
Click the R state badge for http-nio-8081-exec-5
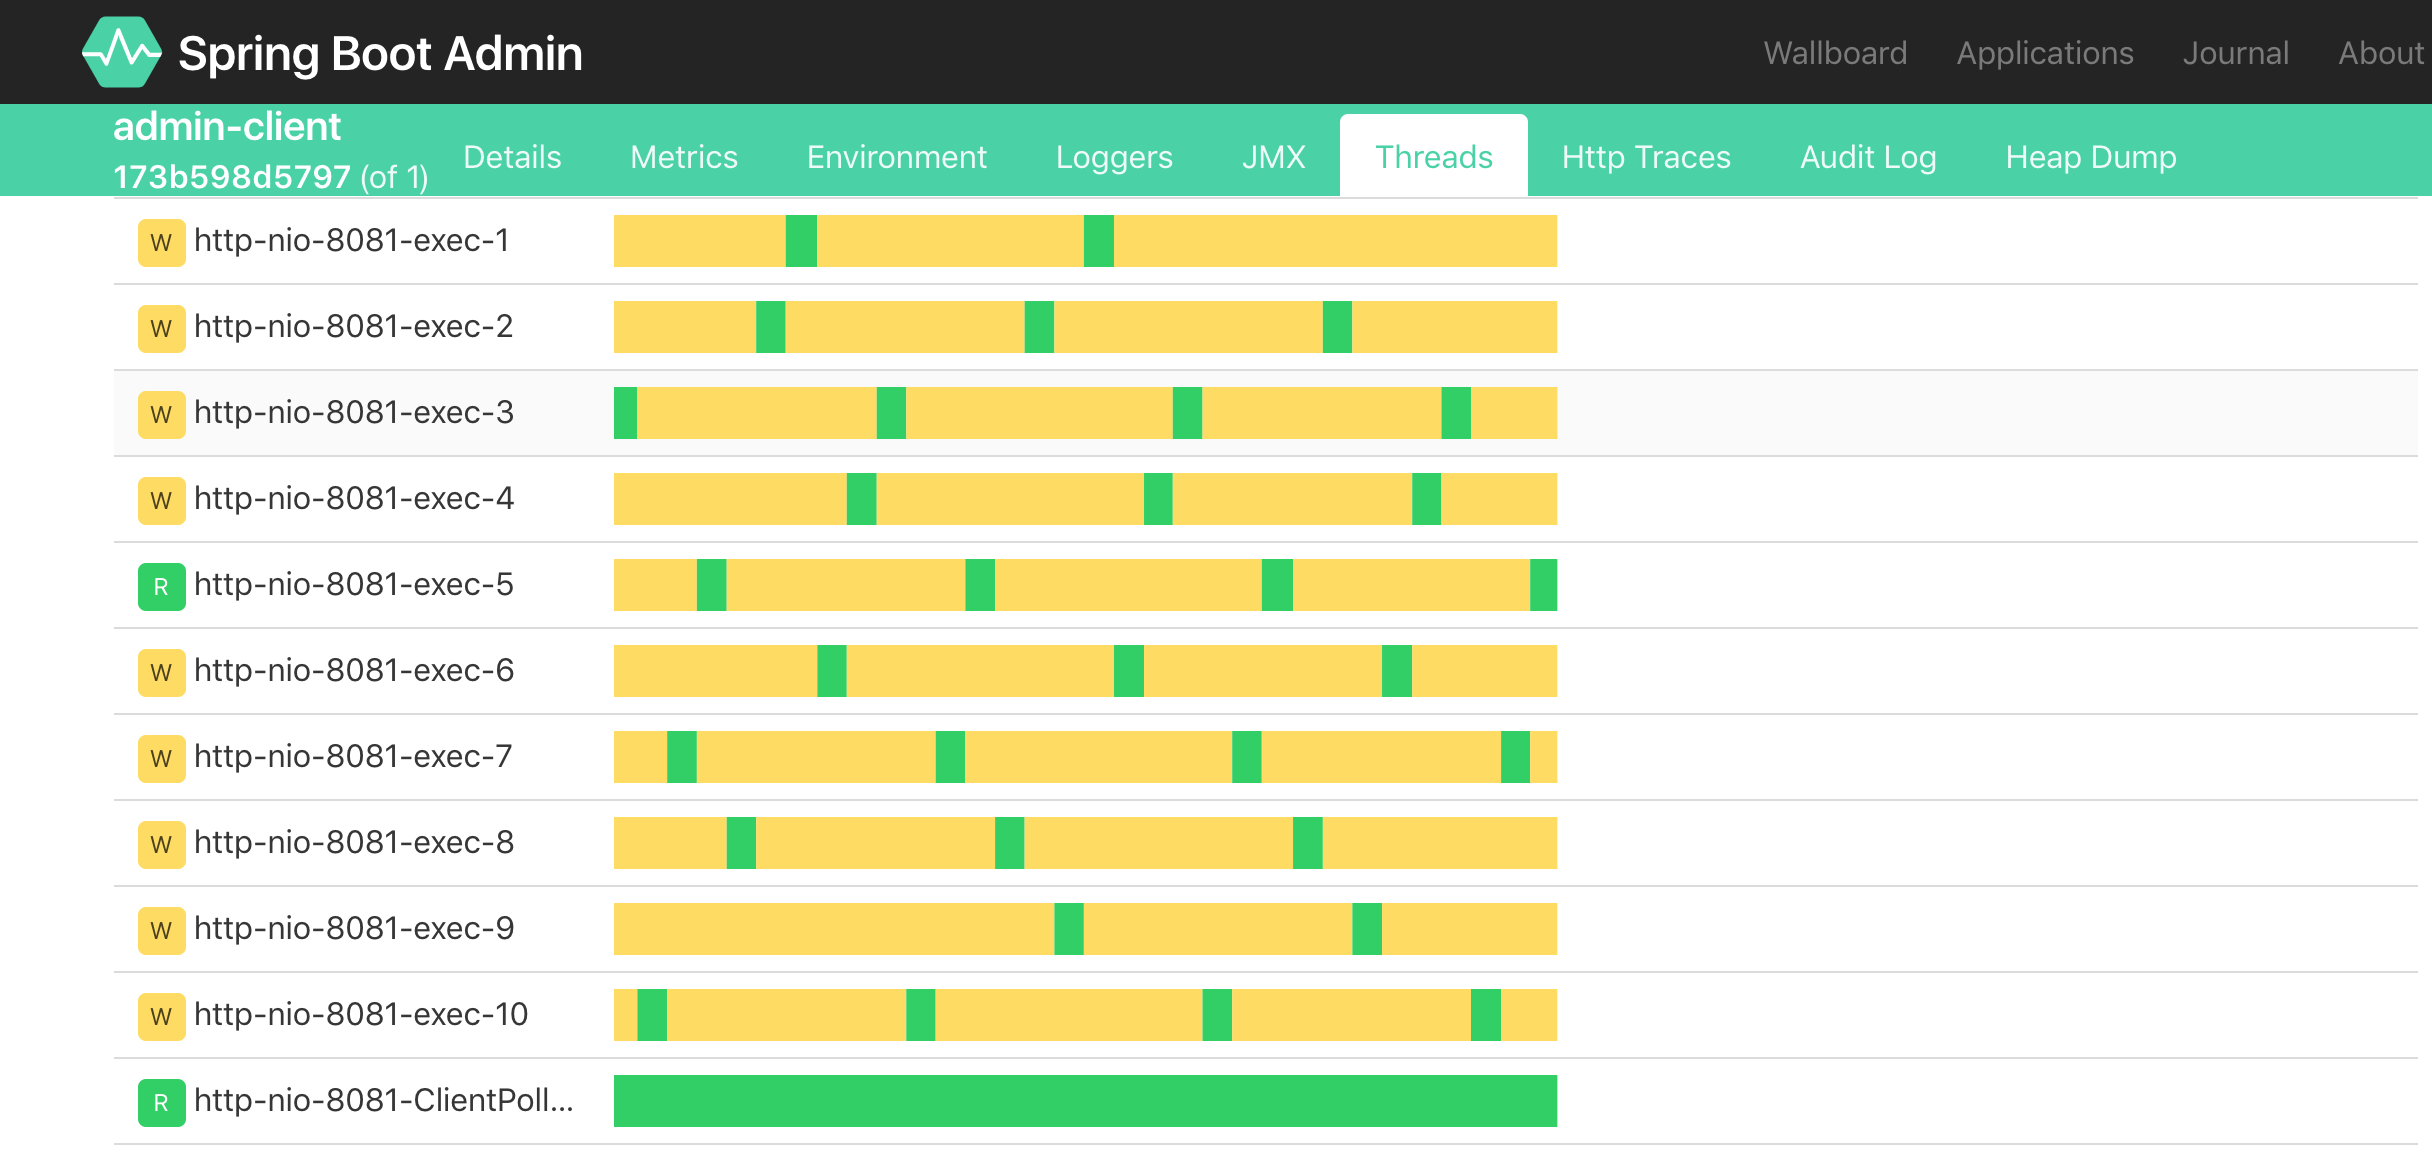tap(161, 586)
